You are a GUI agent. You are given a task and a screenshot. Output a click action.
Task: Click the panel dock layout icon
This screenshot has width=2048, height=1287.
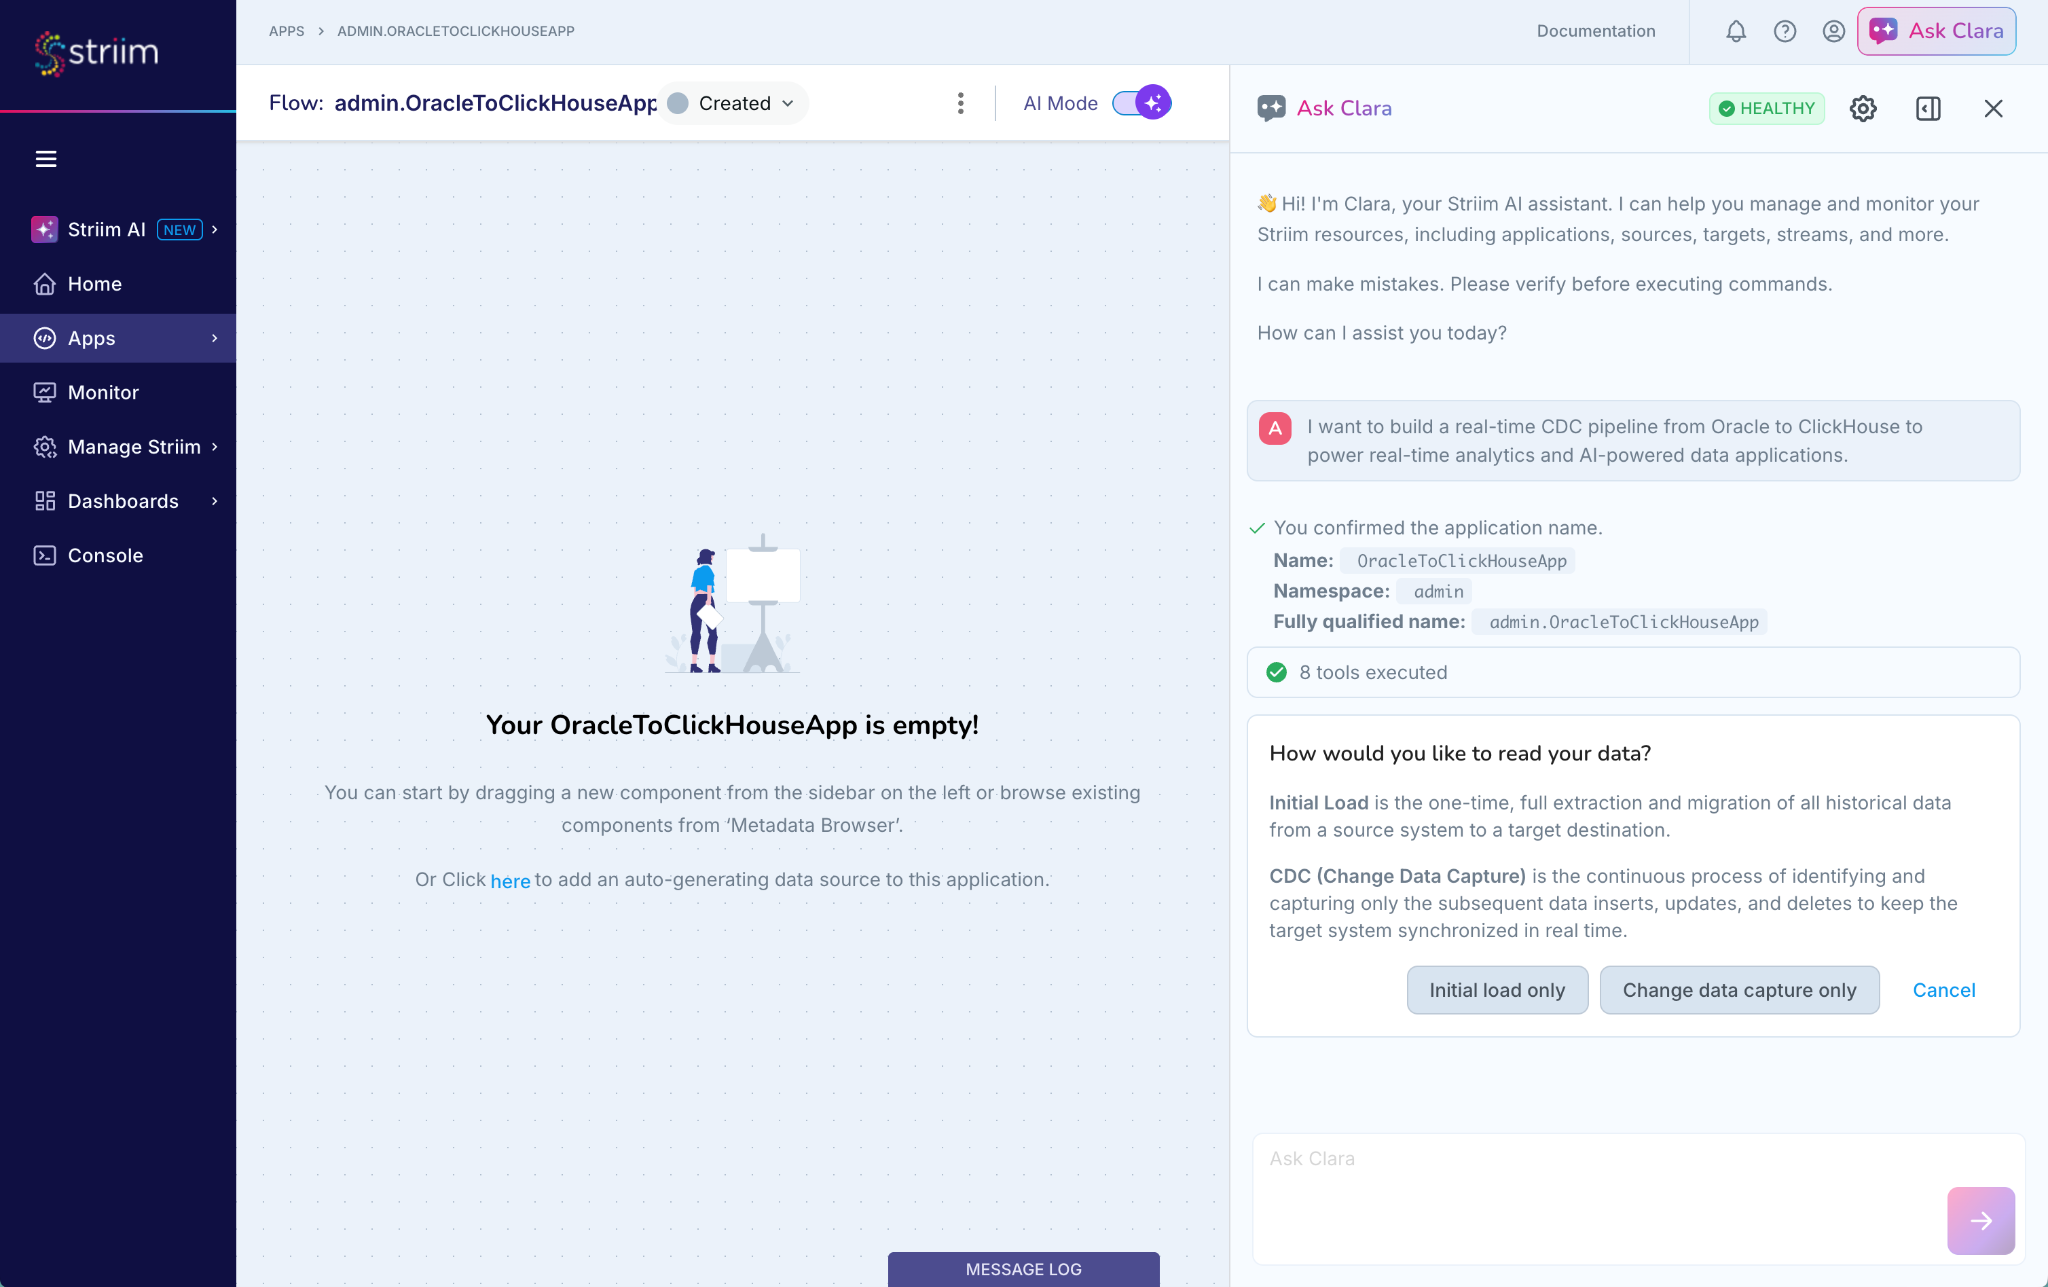[x=1928, y=108]
